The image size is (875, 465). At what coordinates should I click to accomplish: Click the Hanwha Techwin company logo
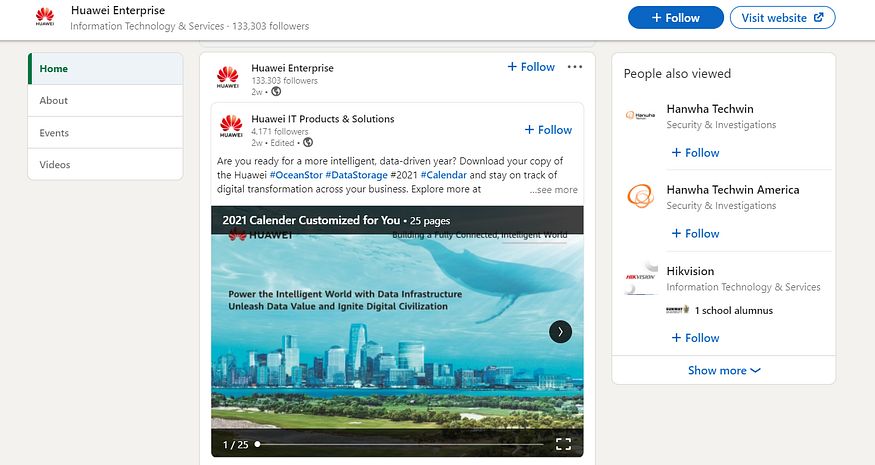coord(641,116)
